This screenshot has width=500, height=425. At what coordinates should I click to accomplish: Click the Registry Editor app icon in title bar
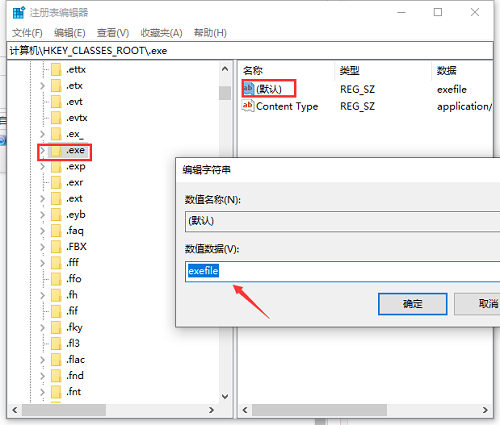[19, 13]
